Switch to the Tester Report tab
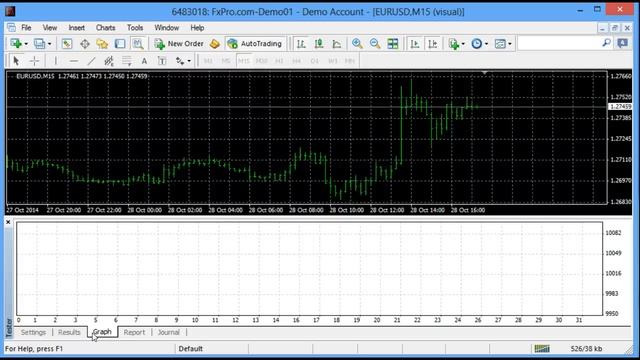 (x=134, y=332)
